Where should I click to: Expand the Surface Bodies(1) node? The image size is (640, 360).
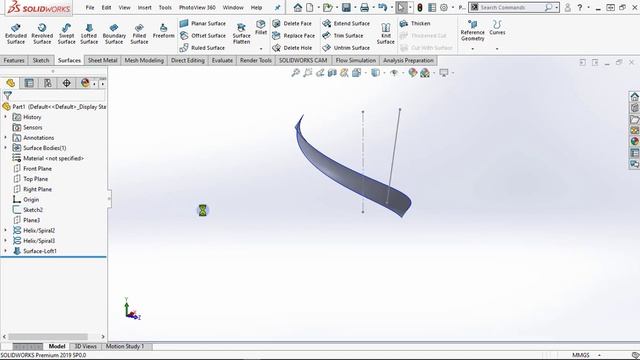coord(6,148)
